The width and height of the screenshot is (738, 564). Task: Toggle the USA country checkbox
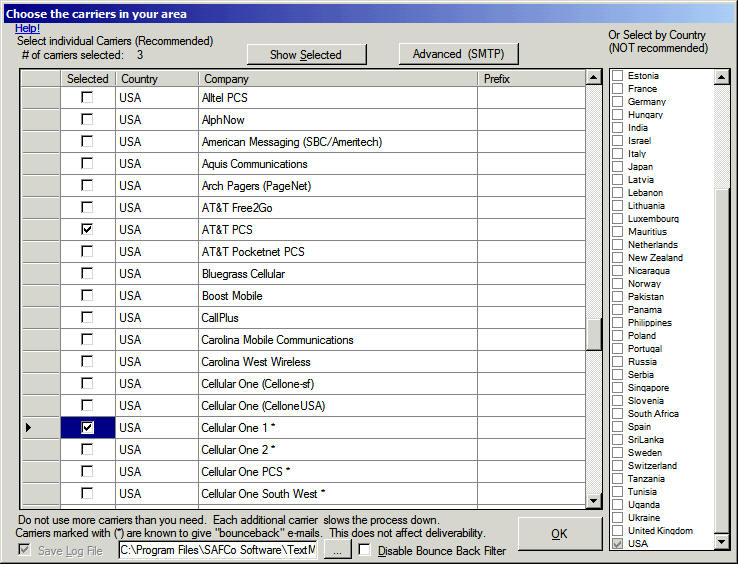[618, 543]
